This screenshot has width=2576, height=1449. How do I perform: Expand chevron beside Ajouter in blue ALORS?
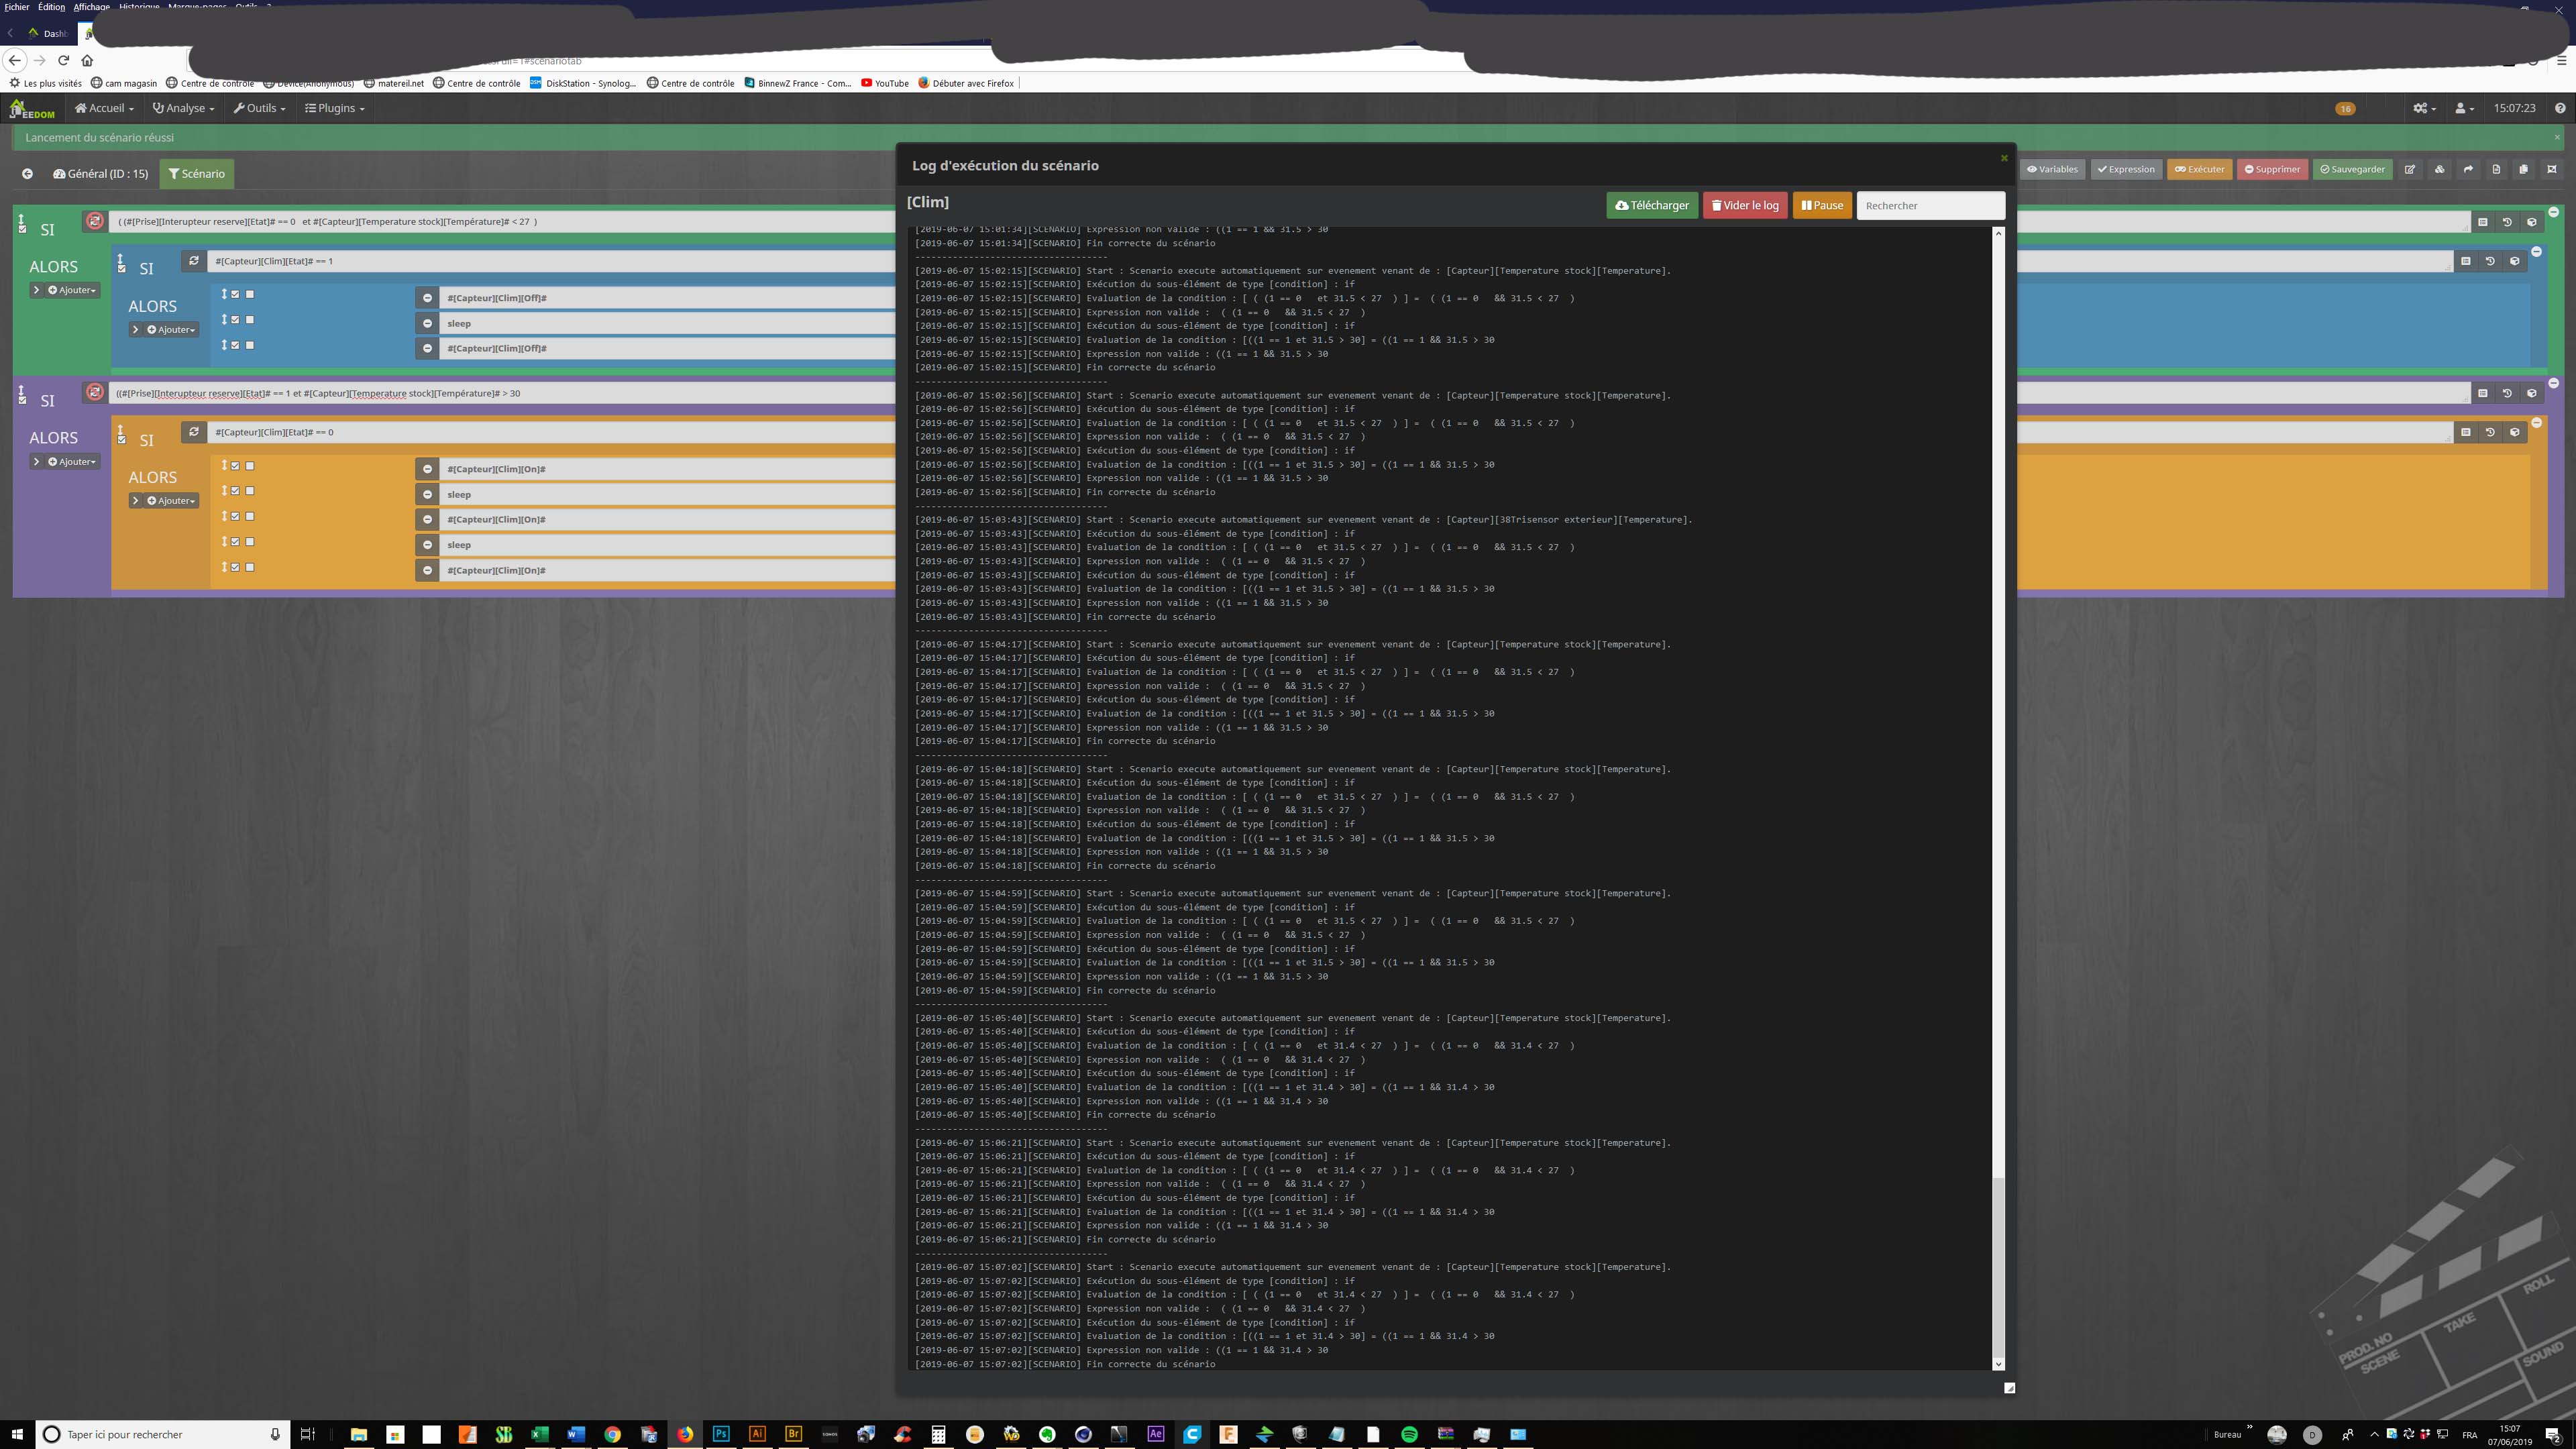coord(136,329)
